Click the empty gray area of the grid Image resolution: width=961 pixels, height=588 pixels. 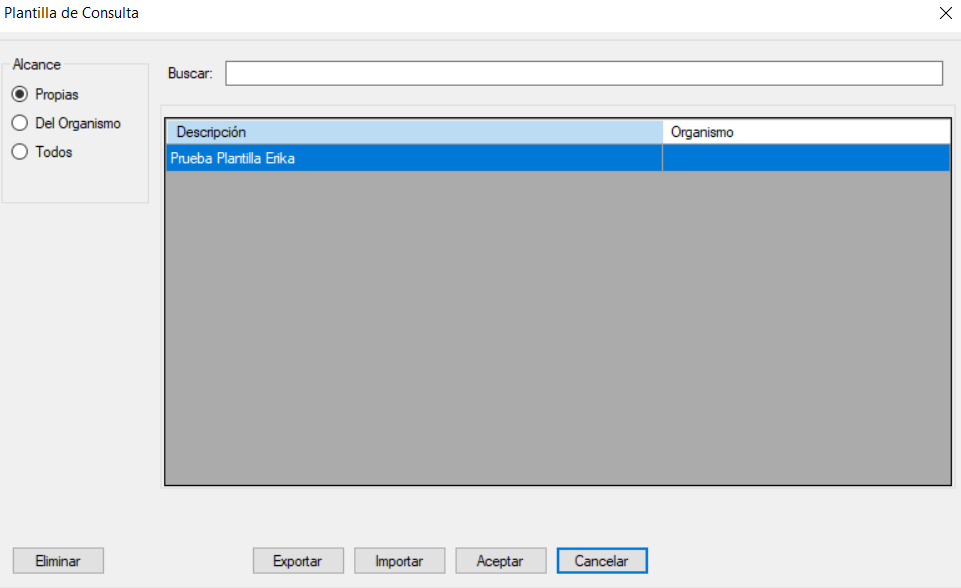click(x=557, y=330)
